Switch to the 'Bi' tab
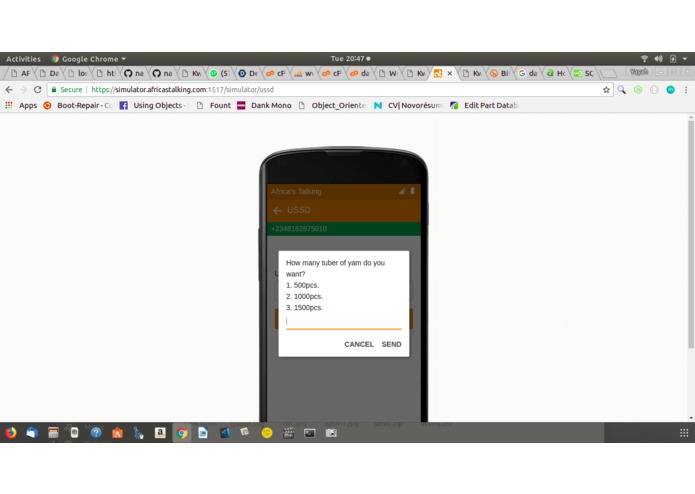Image resolution: width=695 pixels, height=494 pixels. point(499,74)
